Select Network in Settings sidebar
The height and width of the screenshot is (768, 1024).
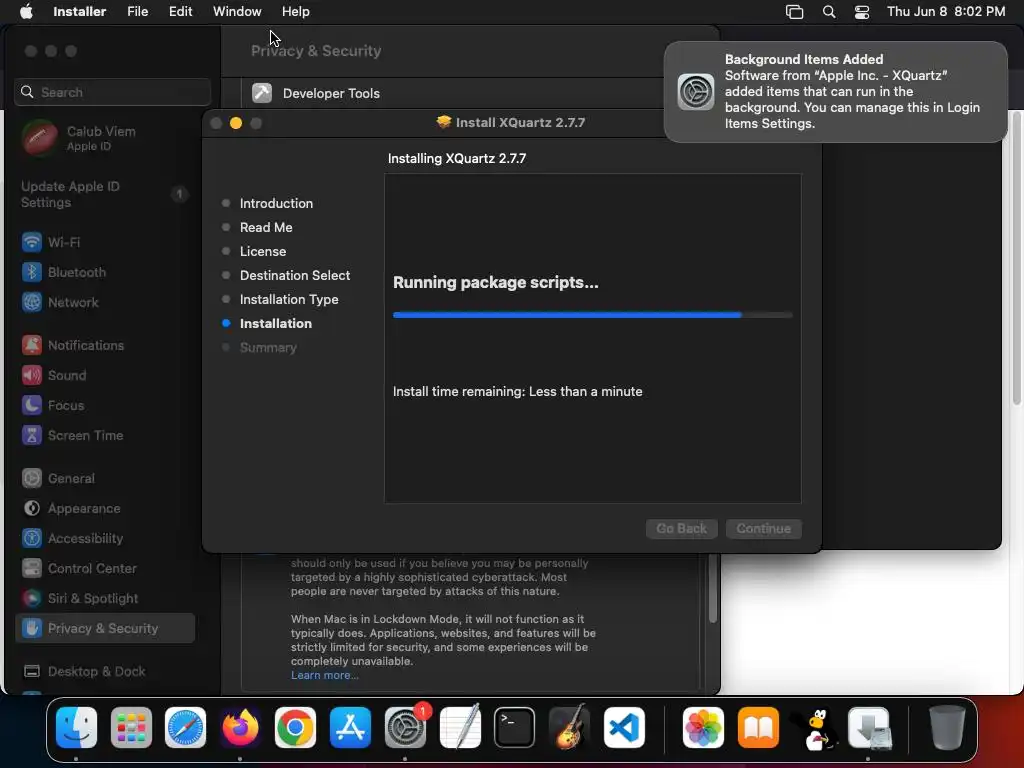pyautogui.click(x=60, y=302)
